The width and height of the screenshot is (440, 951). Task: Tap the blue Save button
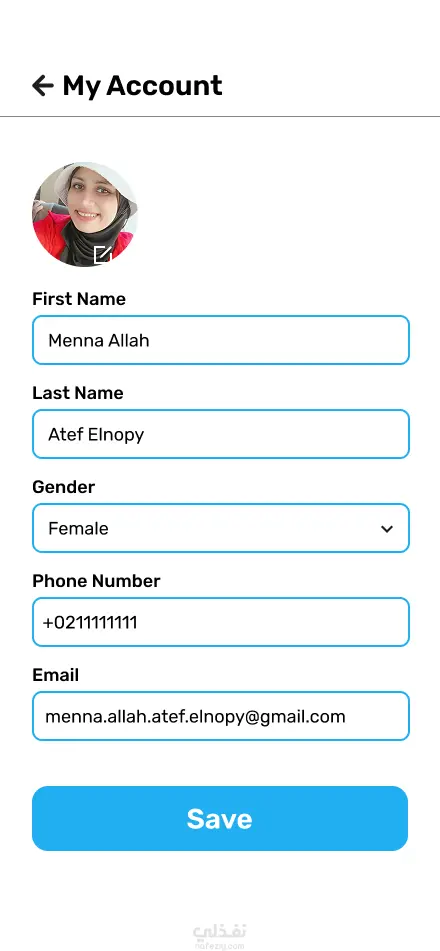pos(220,819)
